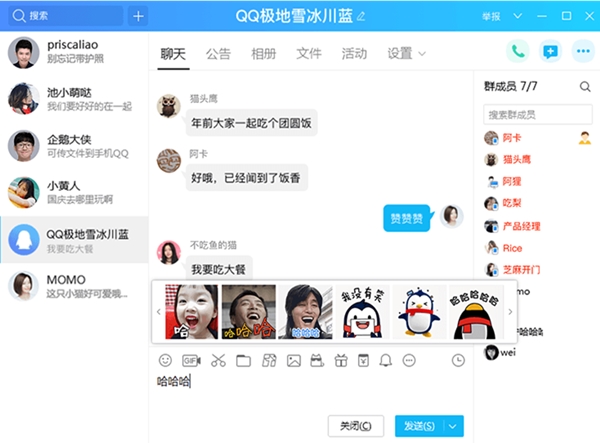The image size is (600, 443).
Task: Click the GIF video recording icon
Action: coord(191,360)
